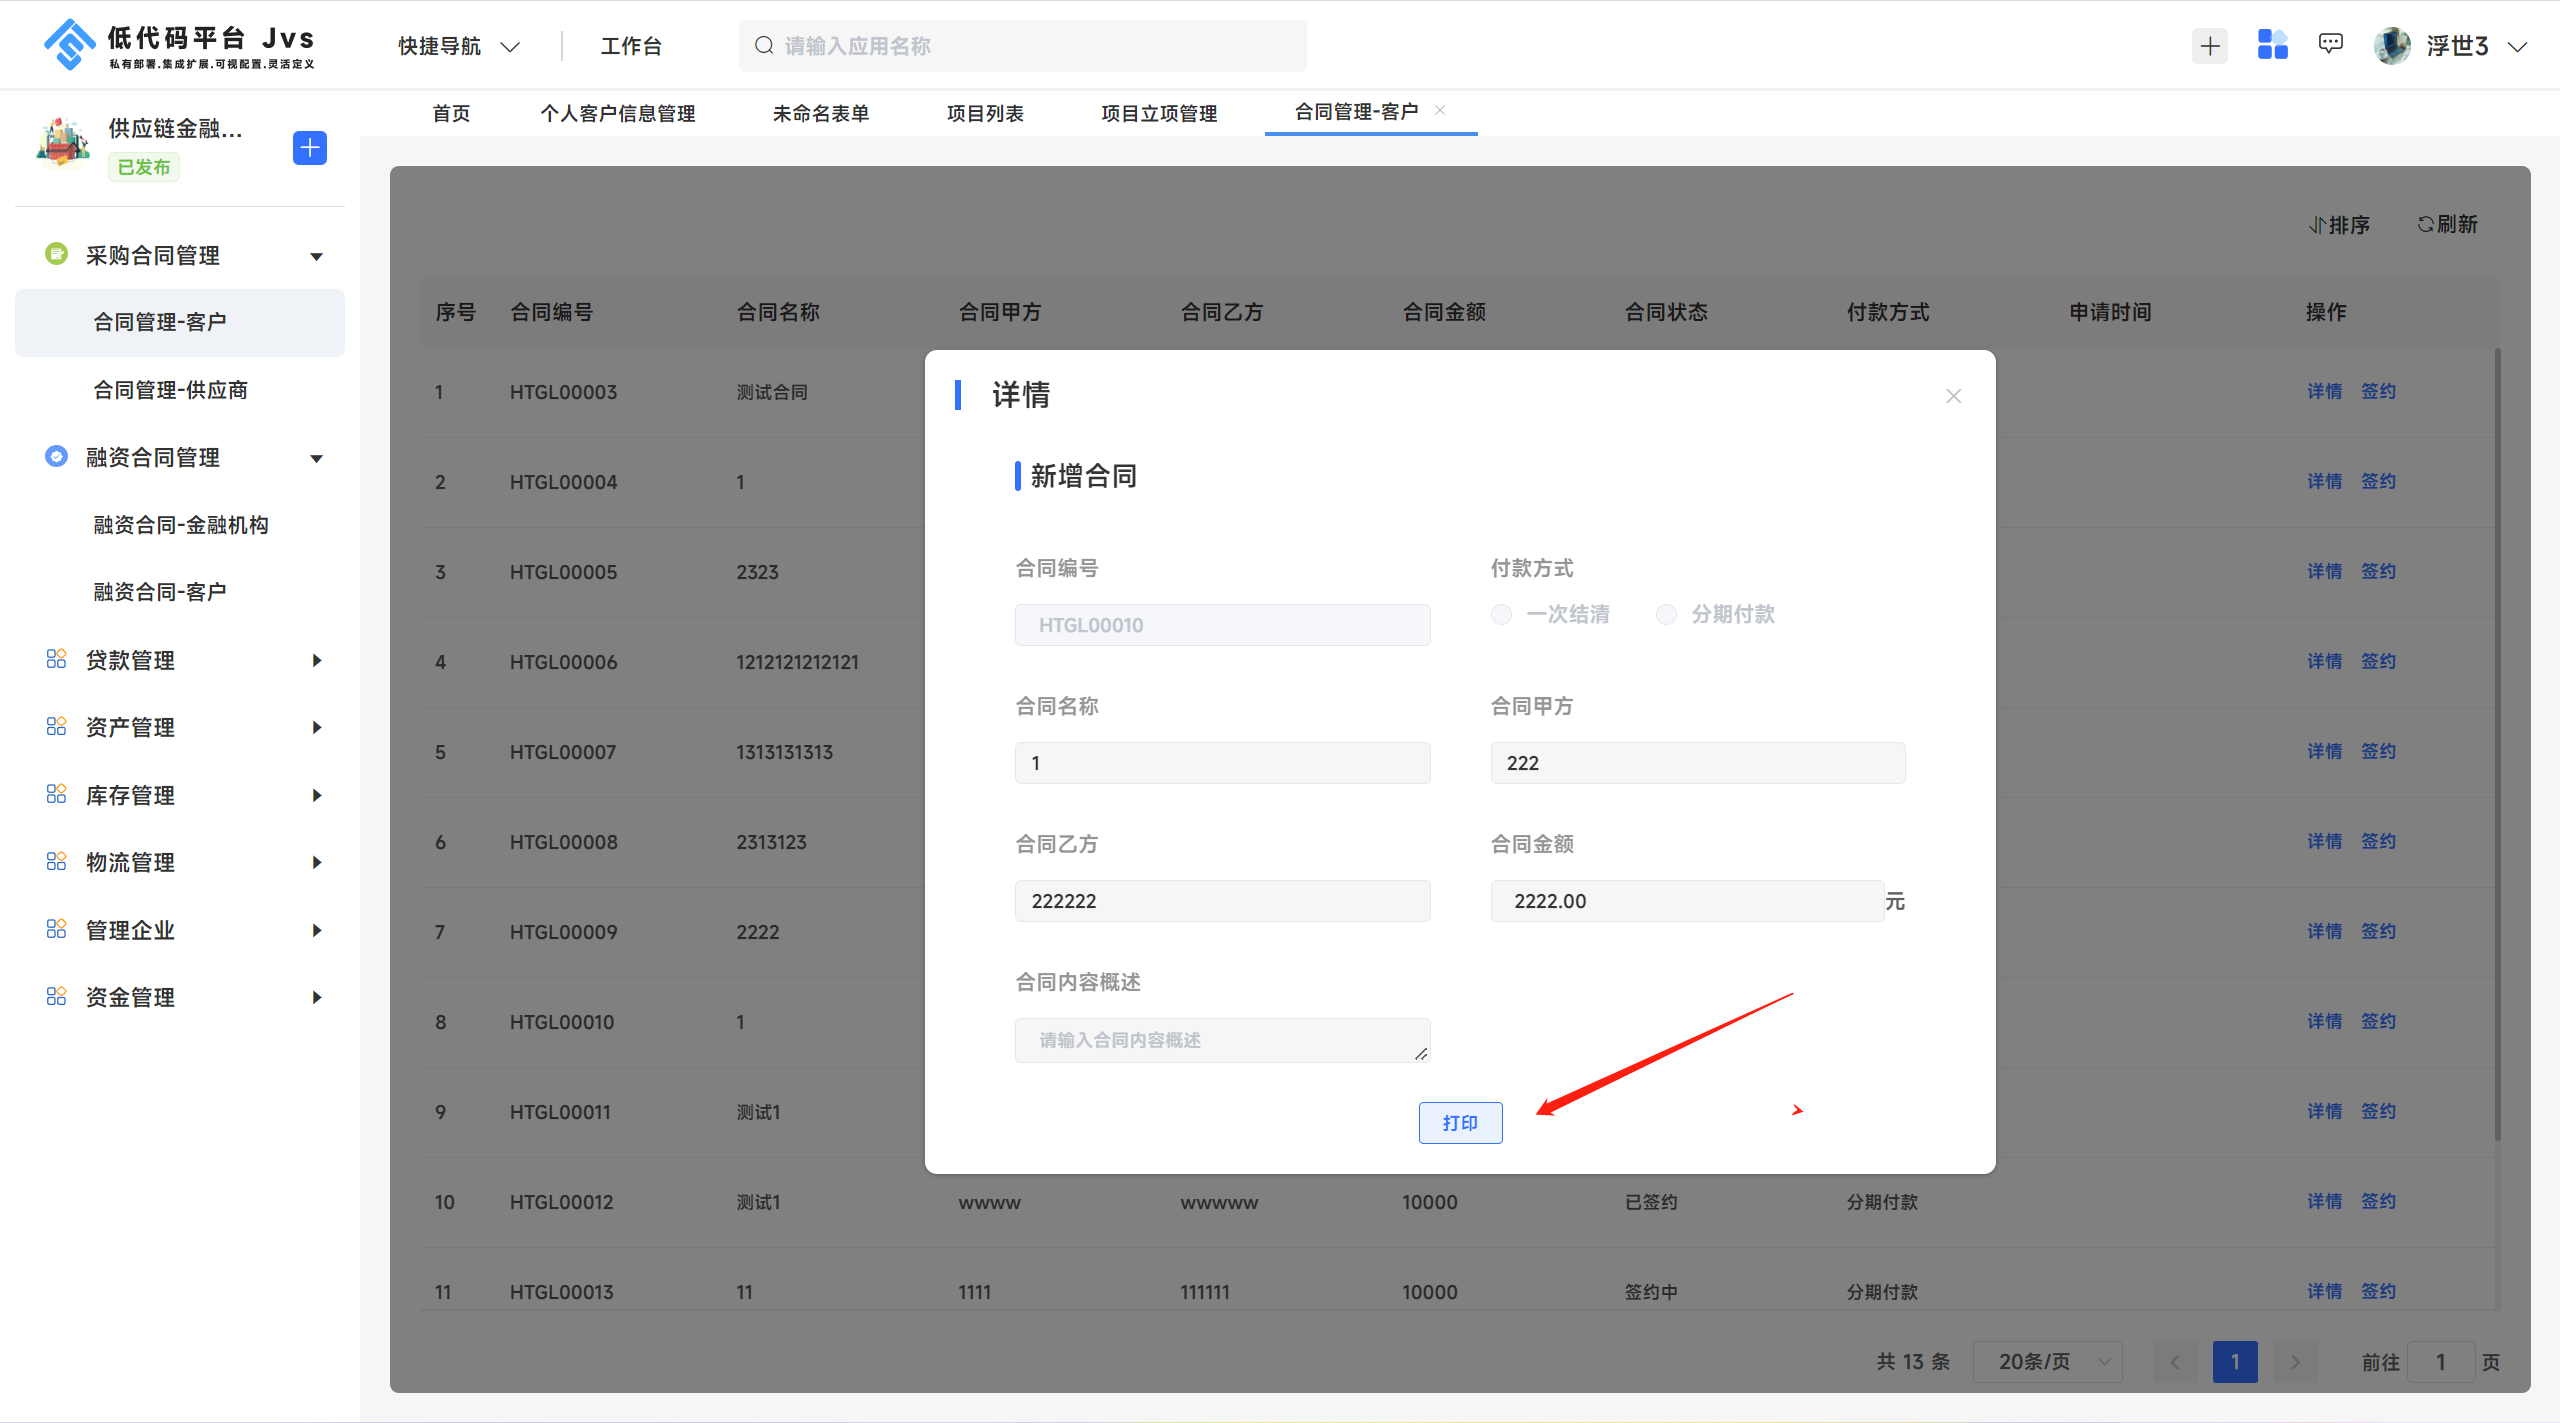This screenshot has height=1423, width=2560.
Task: Open the 快捷导航 dropdown
Action: click(x=459, y=46)
